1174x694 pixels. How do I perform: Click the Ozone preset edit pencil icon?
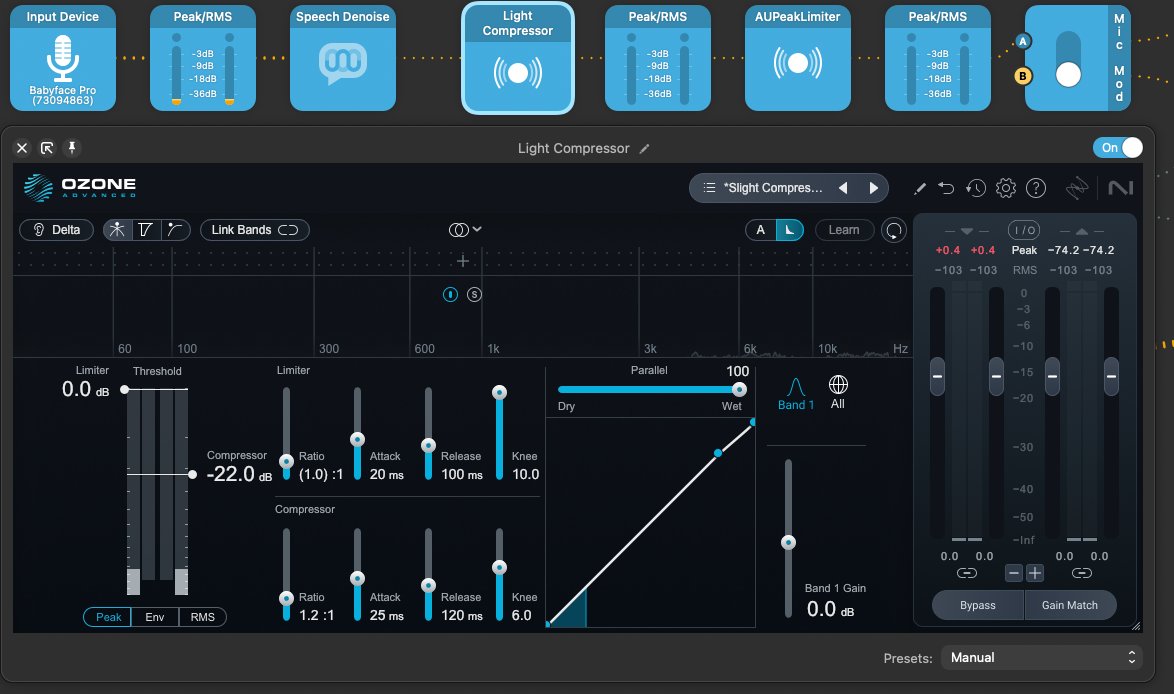point(919,188)
